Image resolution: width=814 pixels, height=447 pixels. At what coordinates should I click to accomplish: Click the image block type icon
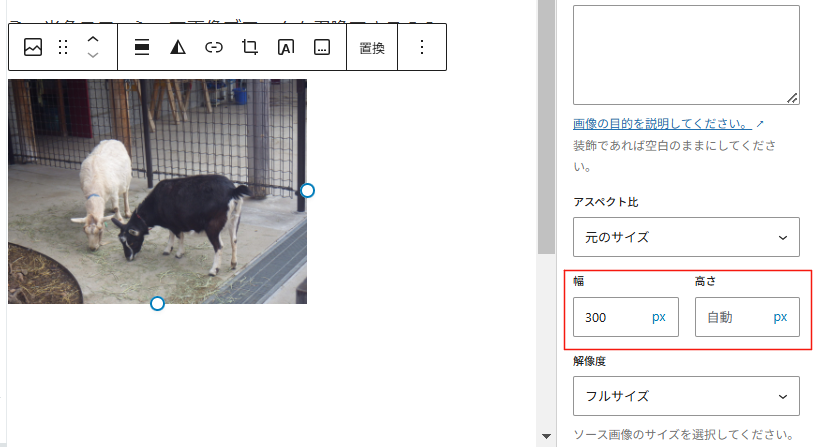click(x=33, y=47)
